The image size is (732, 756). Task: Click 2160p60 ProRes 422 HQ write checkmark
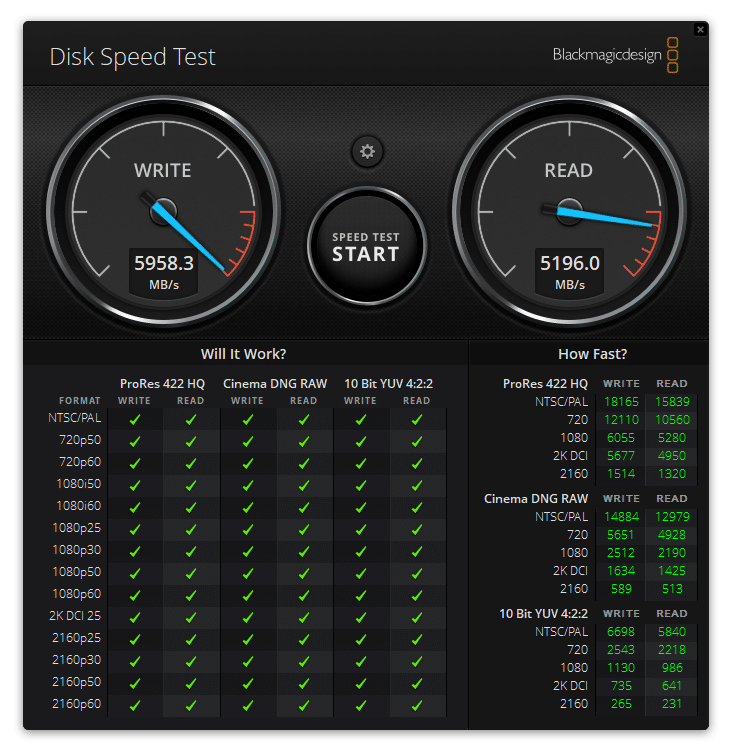pos(135,705)
